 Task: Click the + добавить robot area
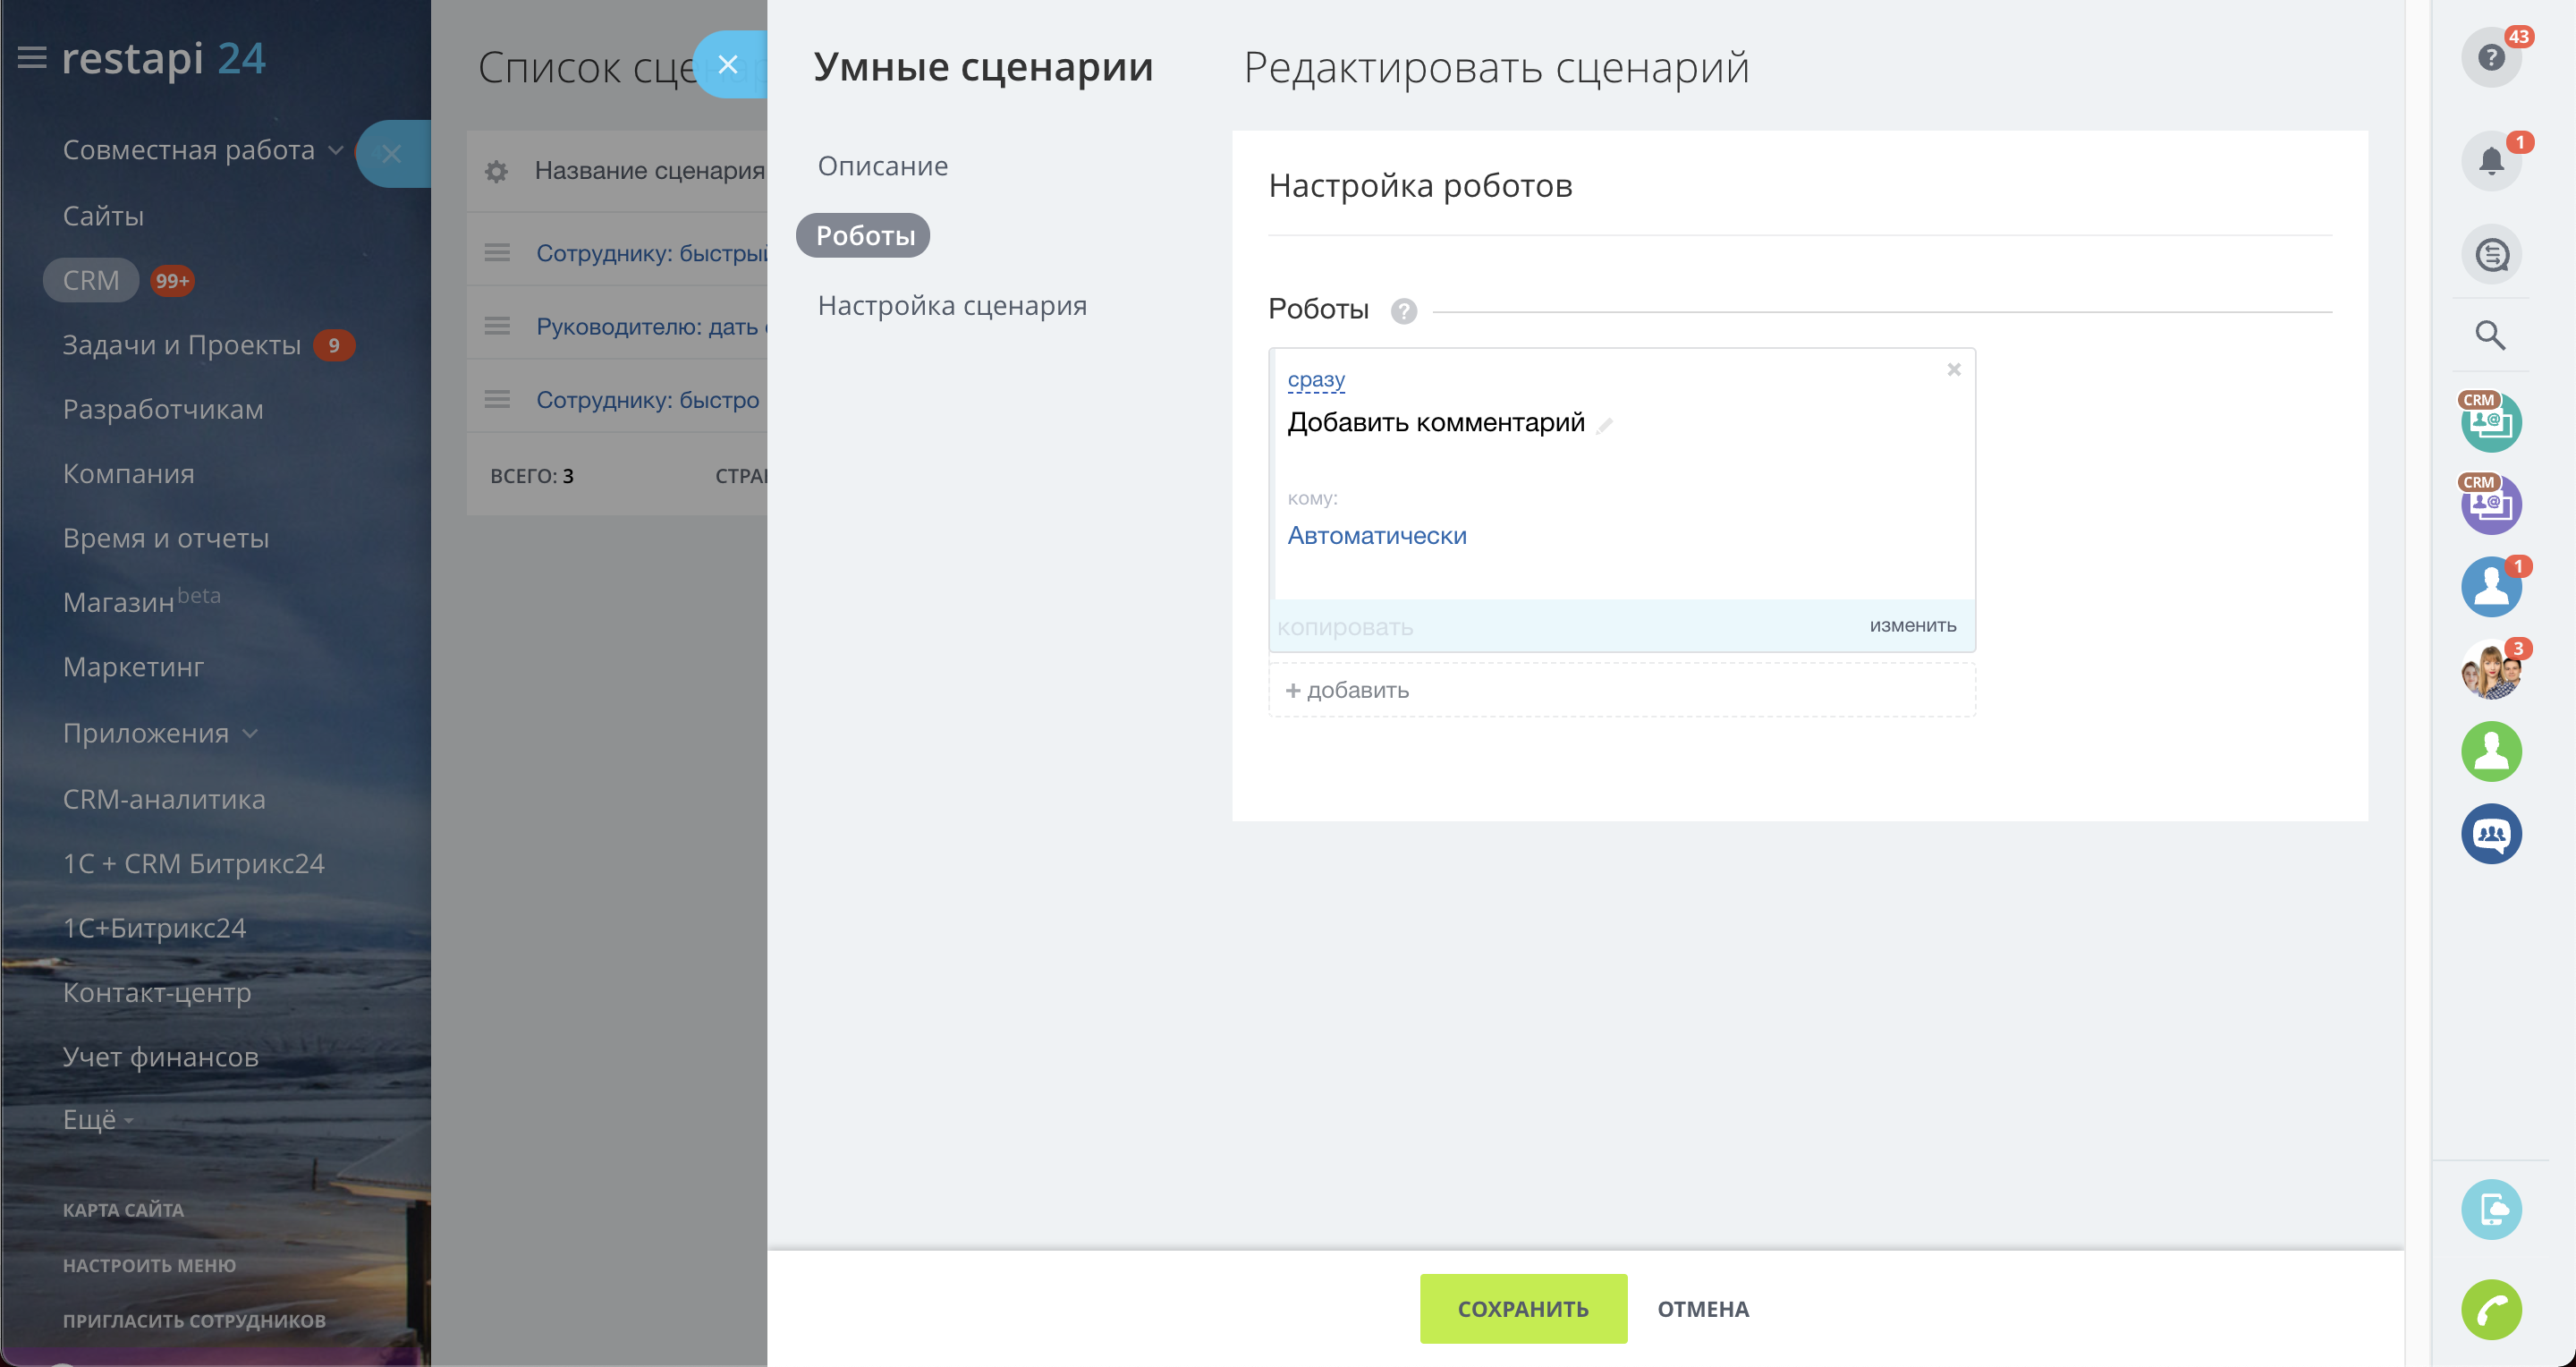click(x=1347, y=690)
